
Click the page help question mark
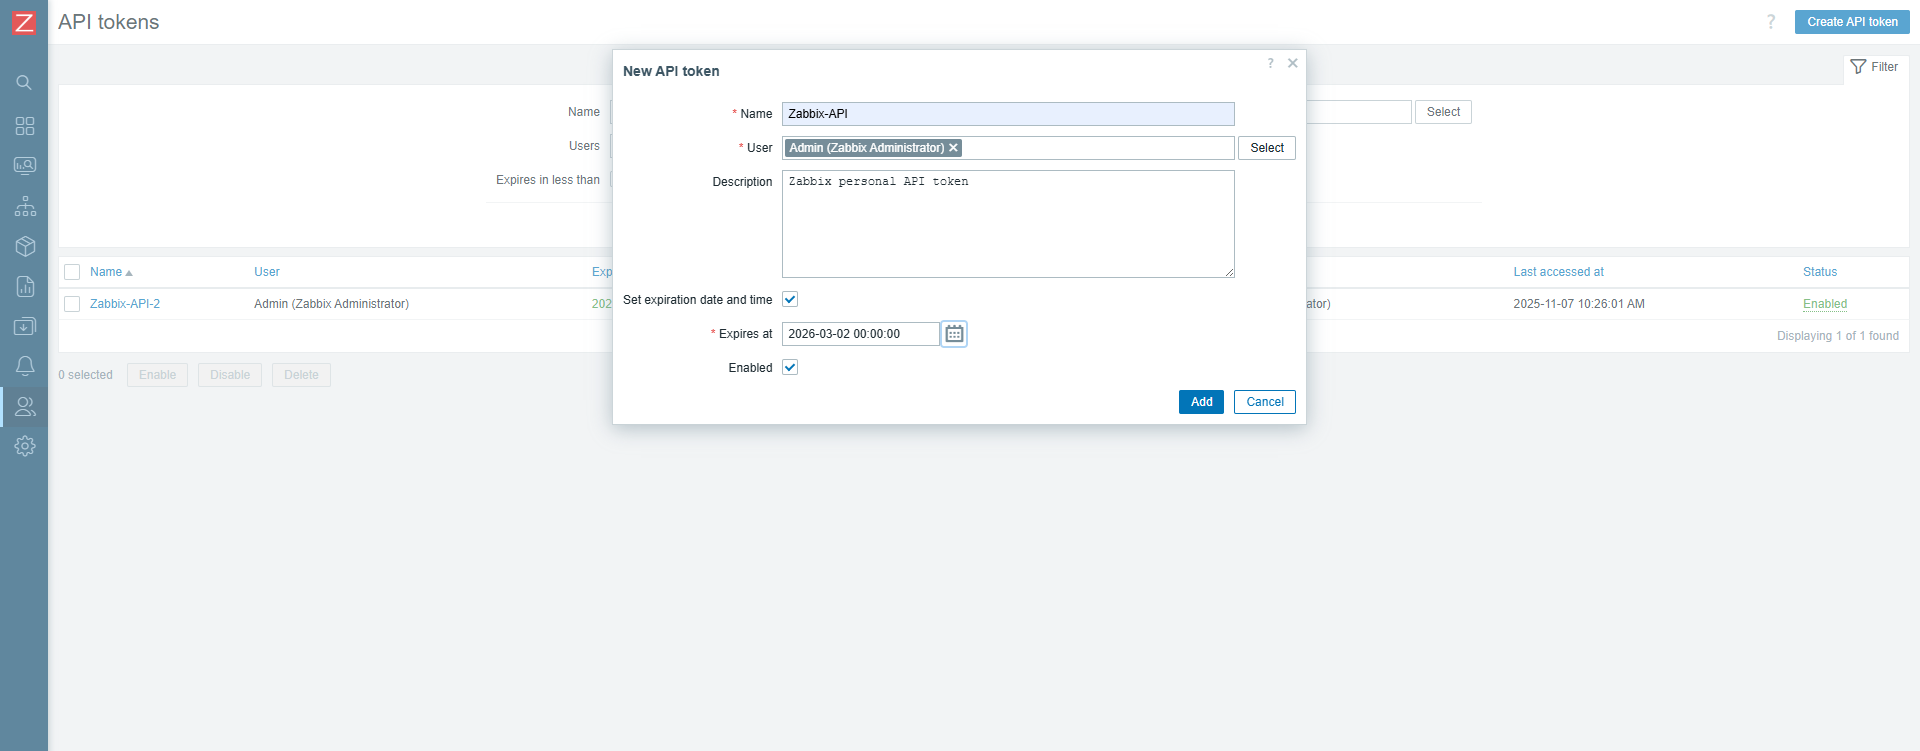pyautogui.click(x=1771, y=22)
